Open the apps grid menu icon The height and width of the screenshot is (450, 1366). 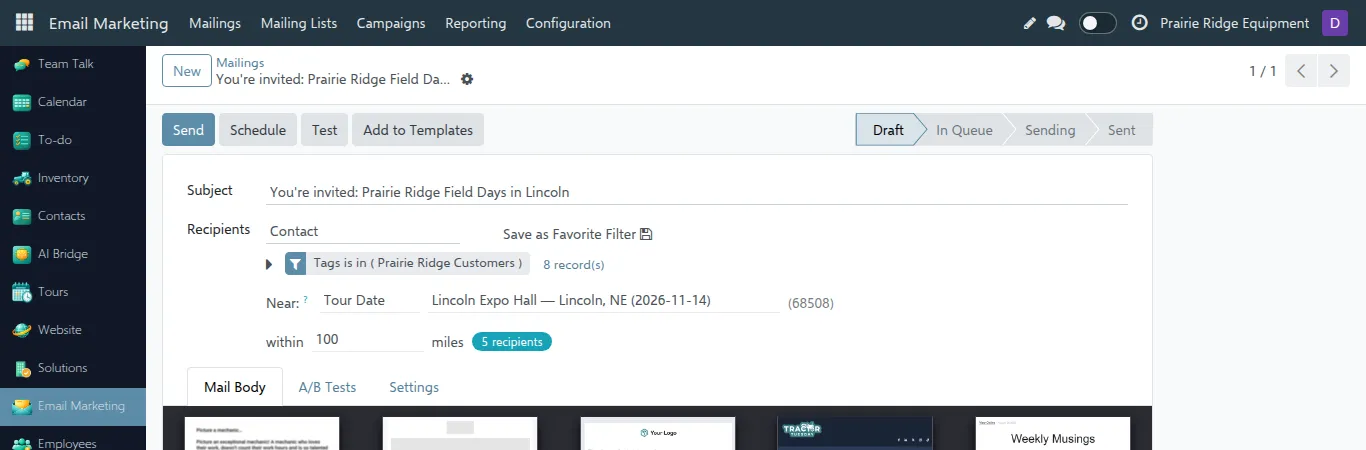point(24,22)
